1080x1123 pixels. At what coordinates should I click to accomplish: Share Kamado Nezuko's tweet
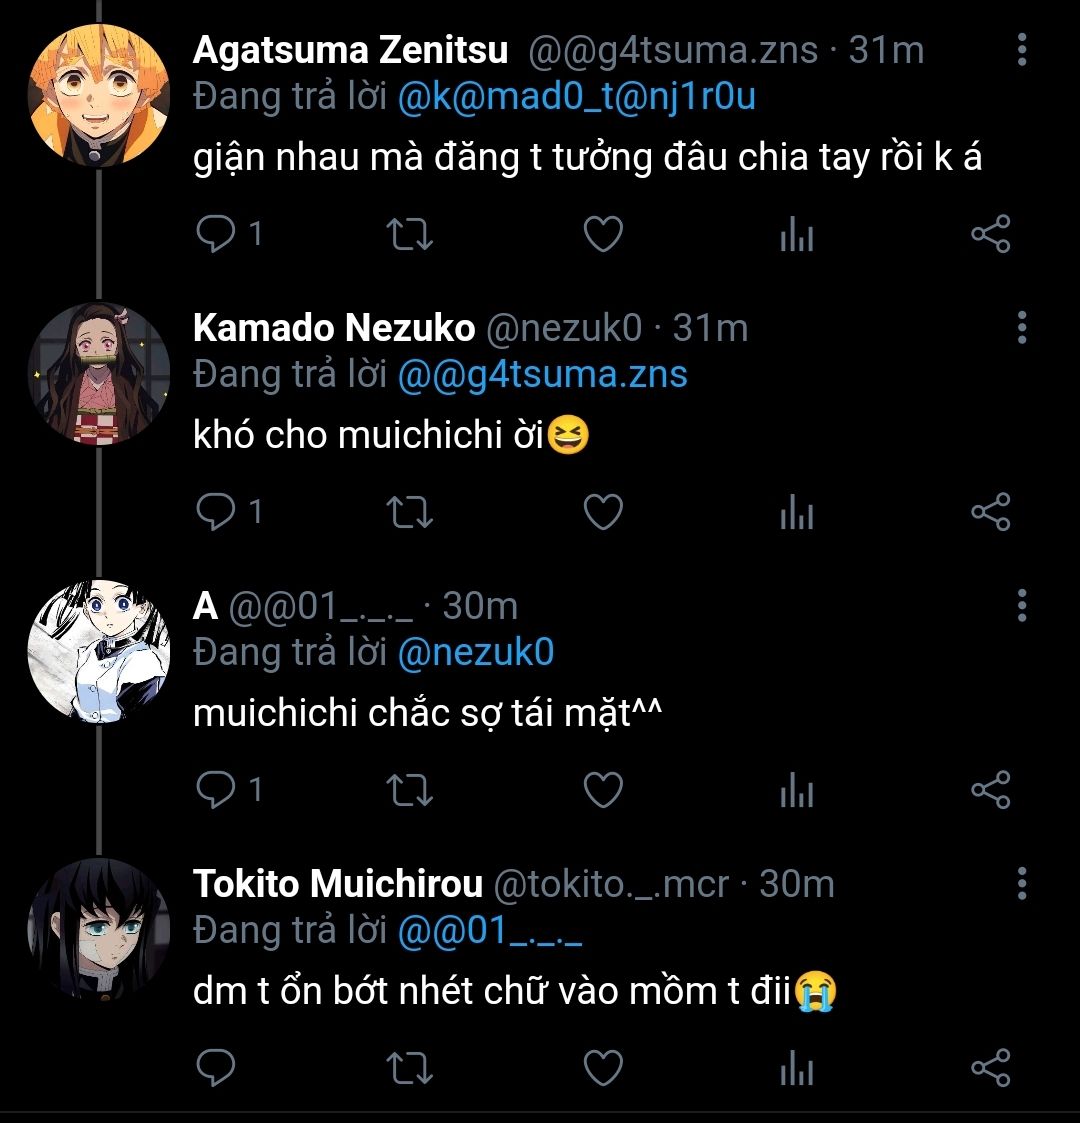coord(990,513)
